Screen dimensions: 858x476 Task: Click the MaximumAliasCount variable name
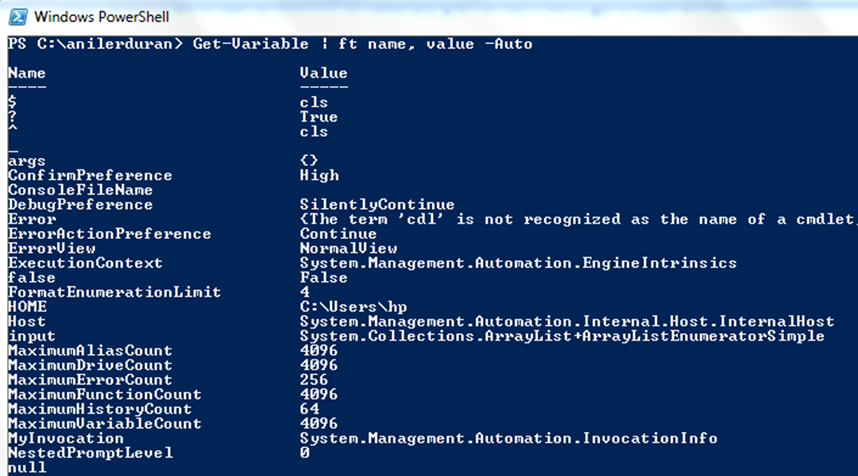tap(90, 351)
